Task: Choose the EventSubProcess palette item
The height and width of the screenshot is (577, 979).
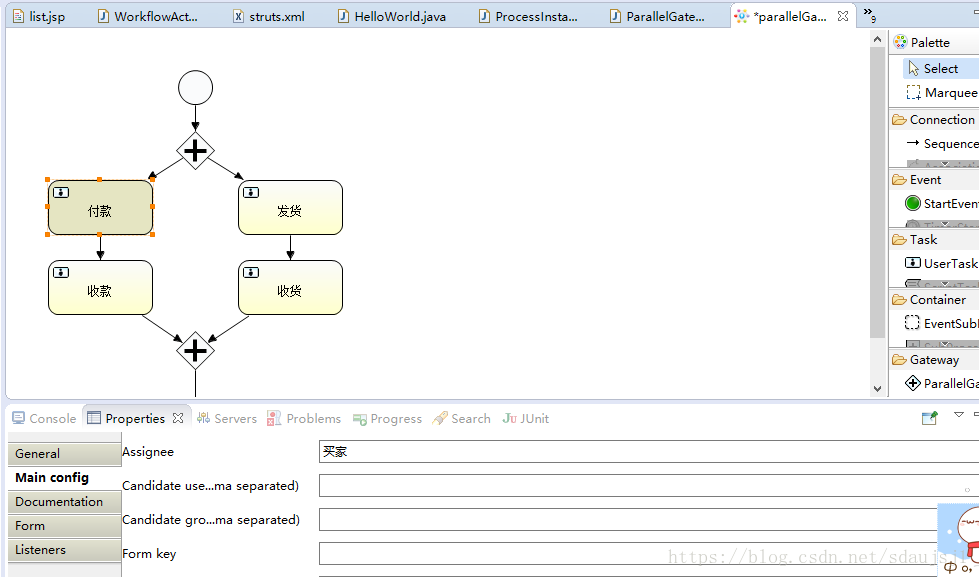Action: tap(942, 323)
